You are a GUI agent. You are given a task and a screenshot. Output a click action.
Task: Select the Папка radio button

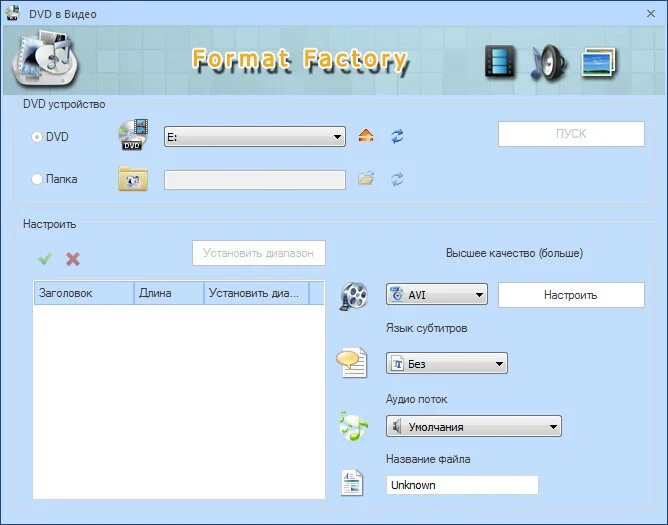(37, 179)
